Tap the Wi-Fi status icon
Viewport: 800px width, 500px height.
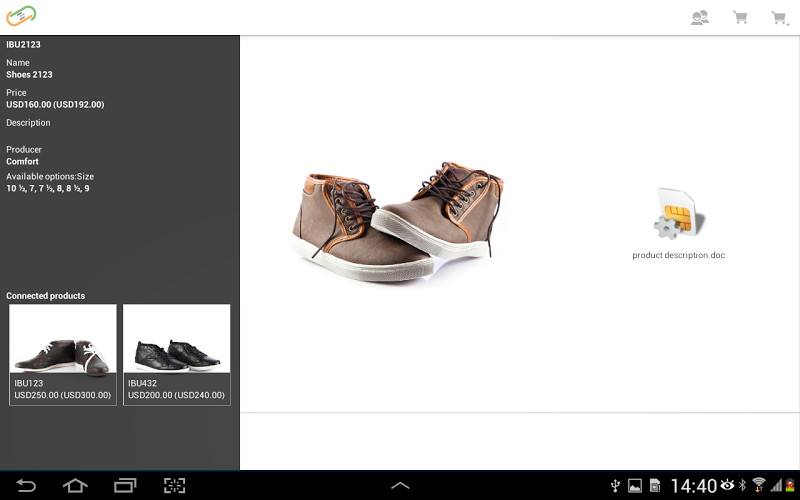(759, 485)
